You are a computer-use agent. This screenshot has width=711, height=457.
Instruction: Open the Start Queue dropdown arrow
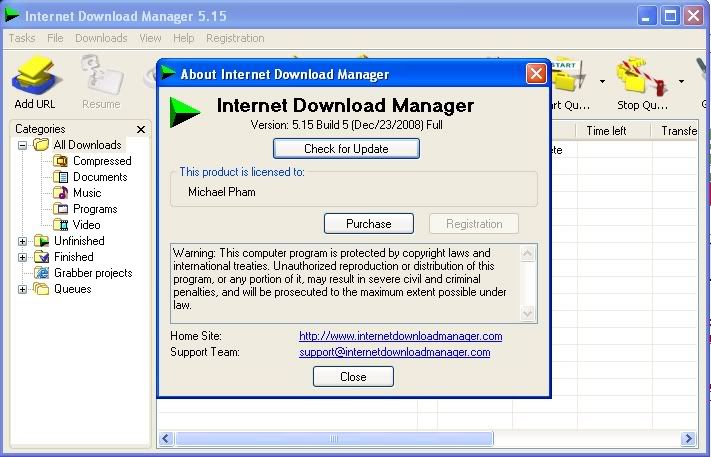602,82
